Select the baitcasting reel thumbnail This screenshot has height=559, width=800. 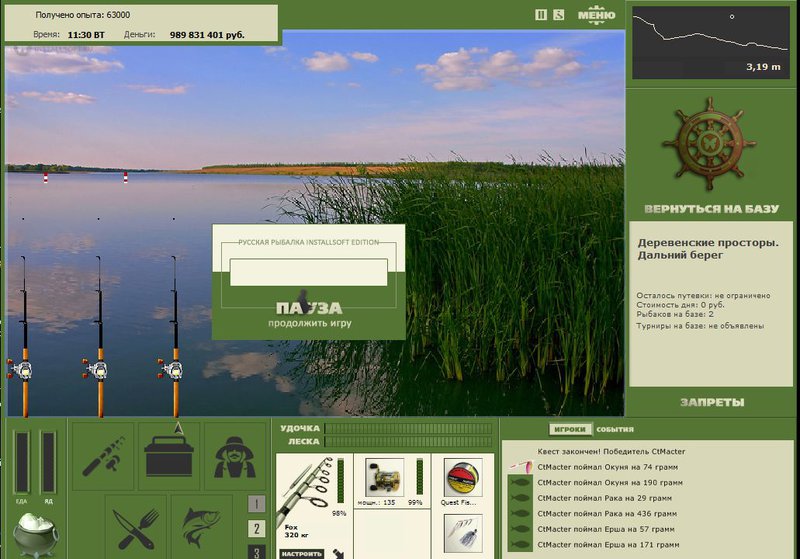pyautogui.click(x=384, y=478)
